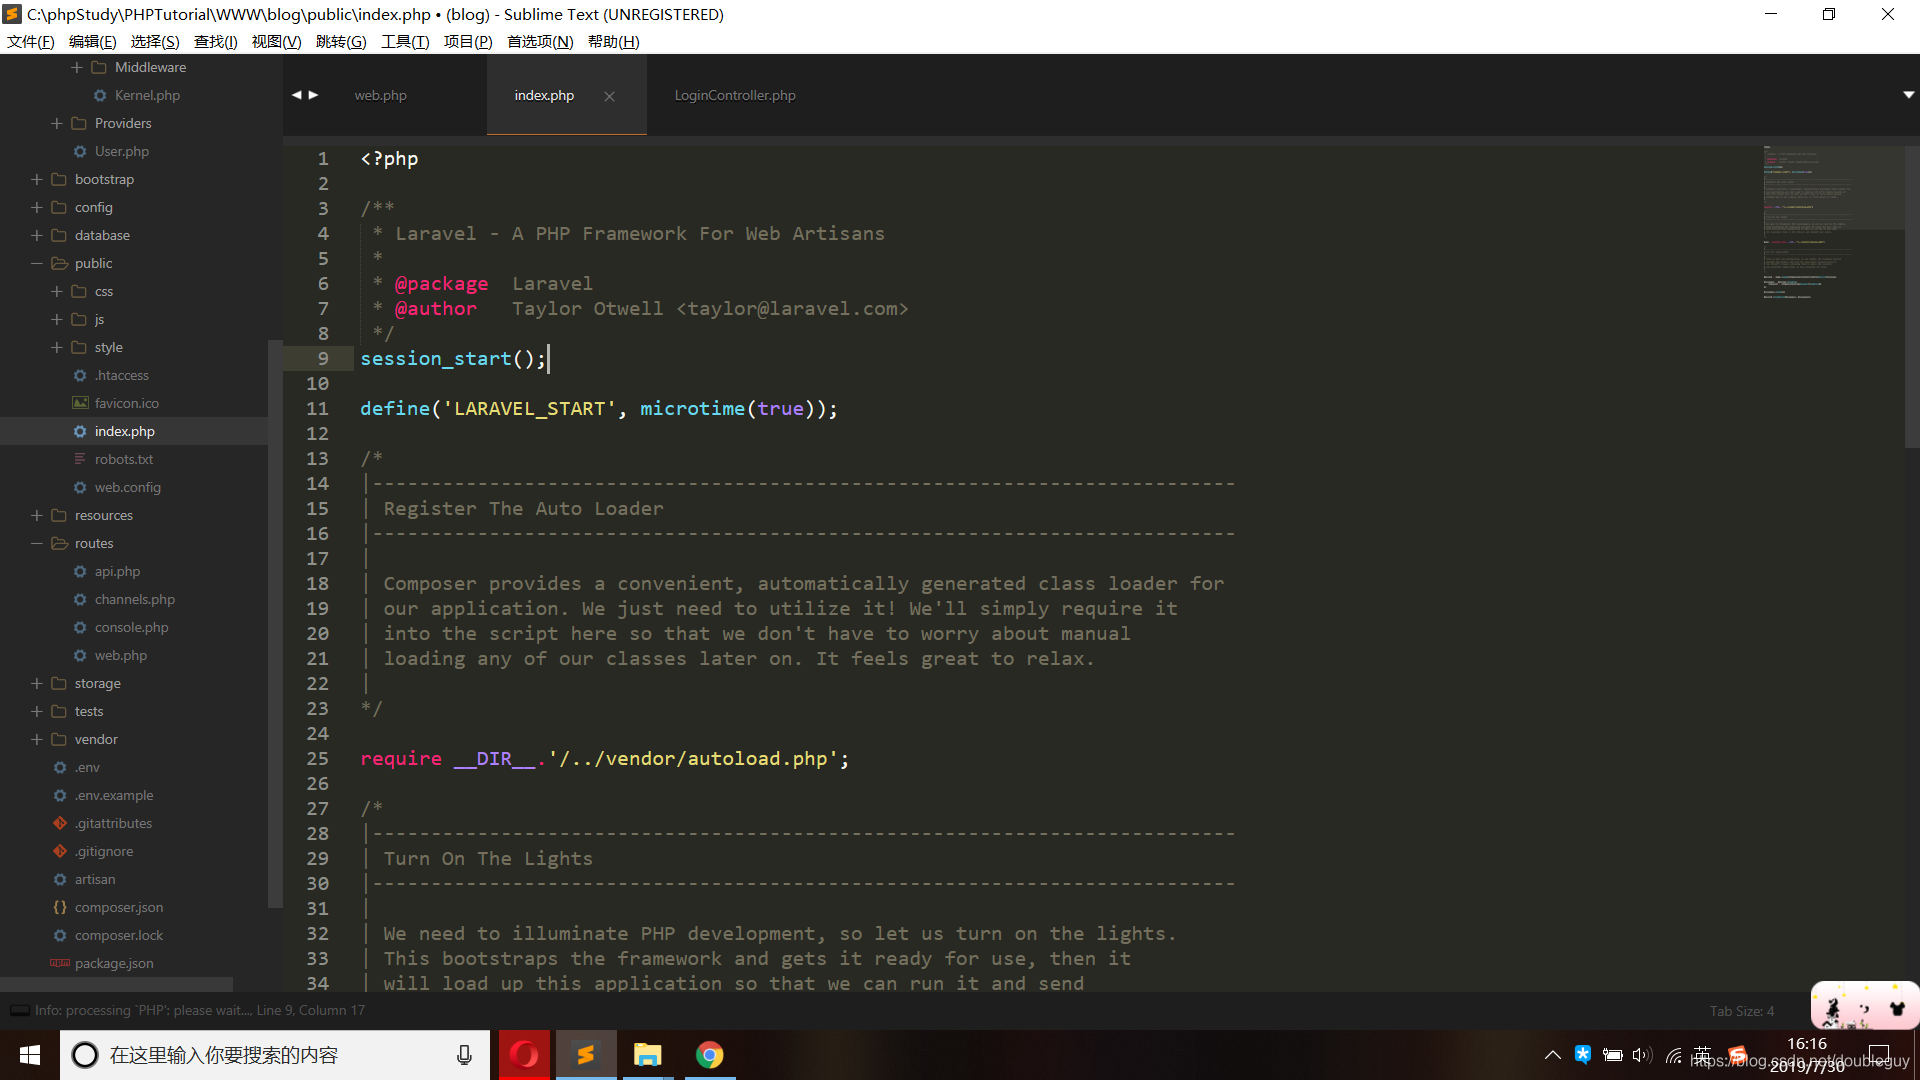Image resolution: width=1920 pixels, height=1080 pixels.
Task: Go to next tab arrow
Action: coord(314,95)
